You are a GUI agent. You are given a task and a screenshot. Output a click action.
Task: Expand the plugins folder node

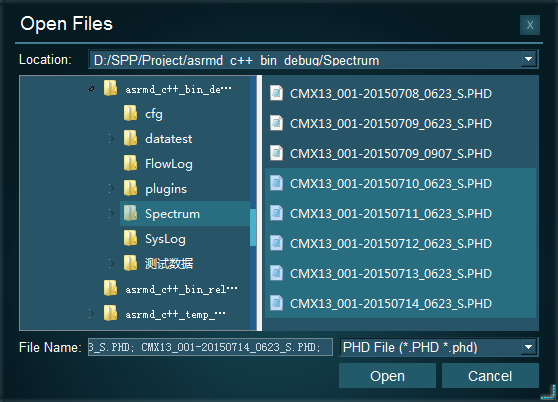click(x=111, y=189)
